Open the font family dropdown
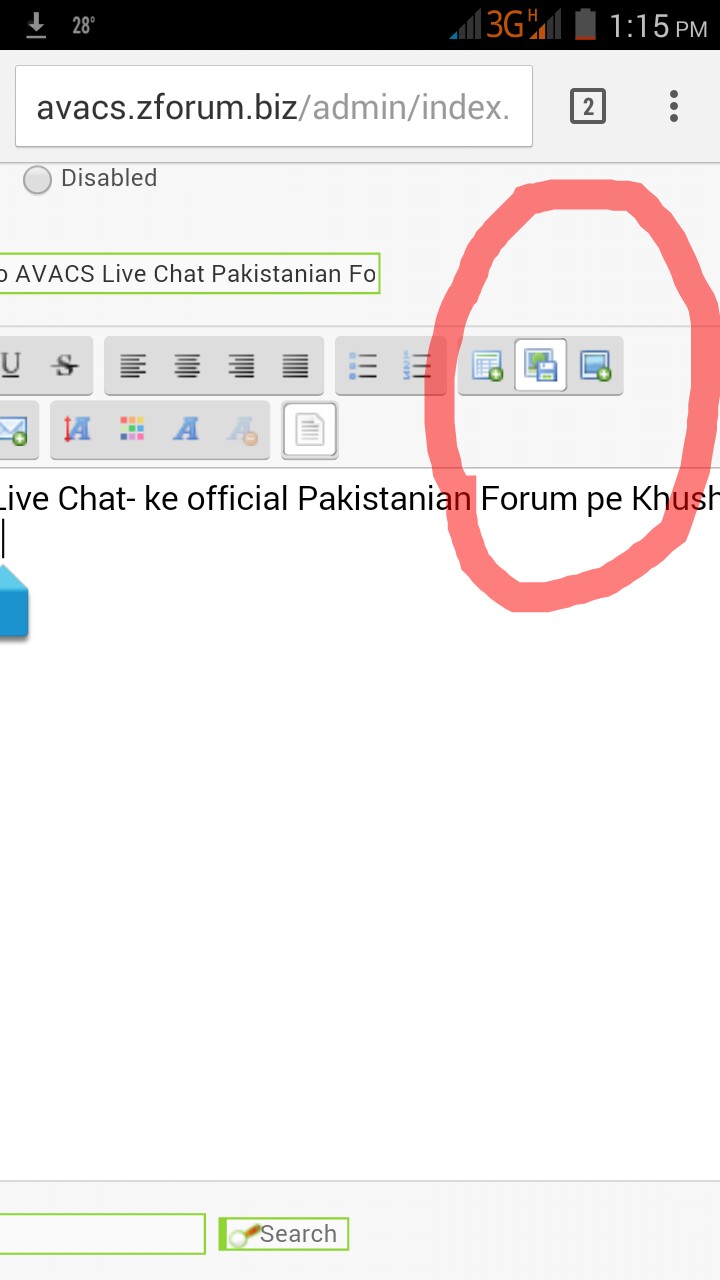Screen dimensions: 720x1280 click(186, 430)
